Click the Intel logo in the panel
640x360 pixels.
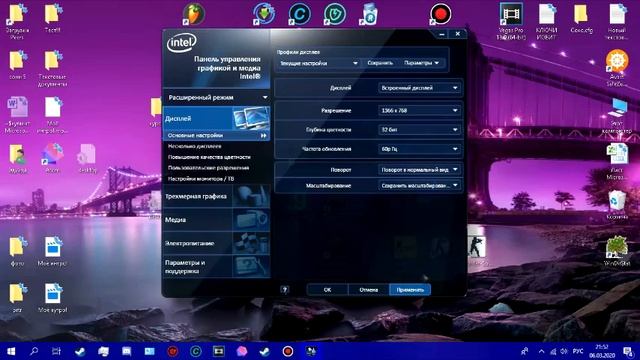[182, 42]
